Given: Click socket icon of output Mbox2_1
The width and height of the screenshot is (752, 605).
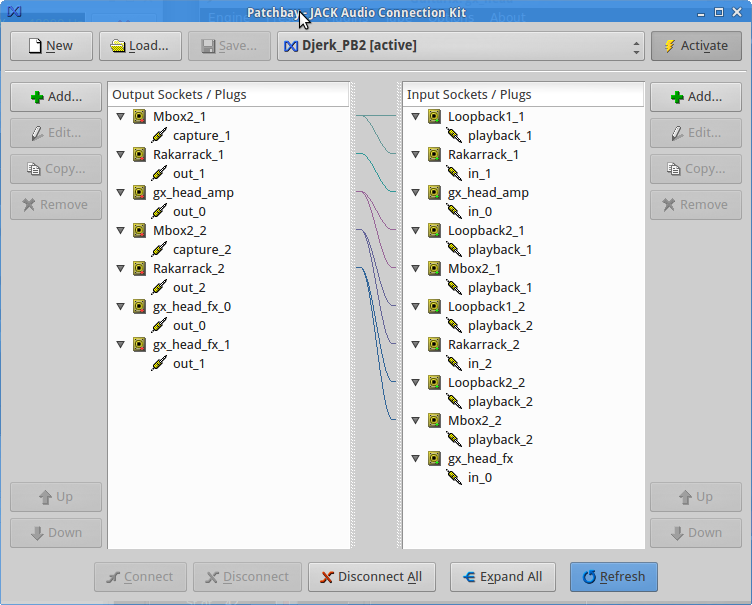Looking at the screenshot, I should click(139, 117).
